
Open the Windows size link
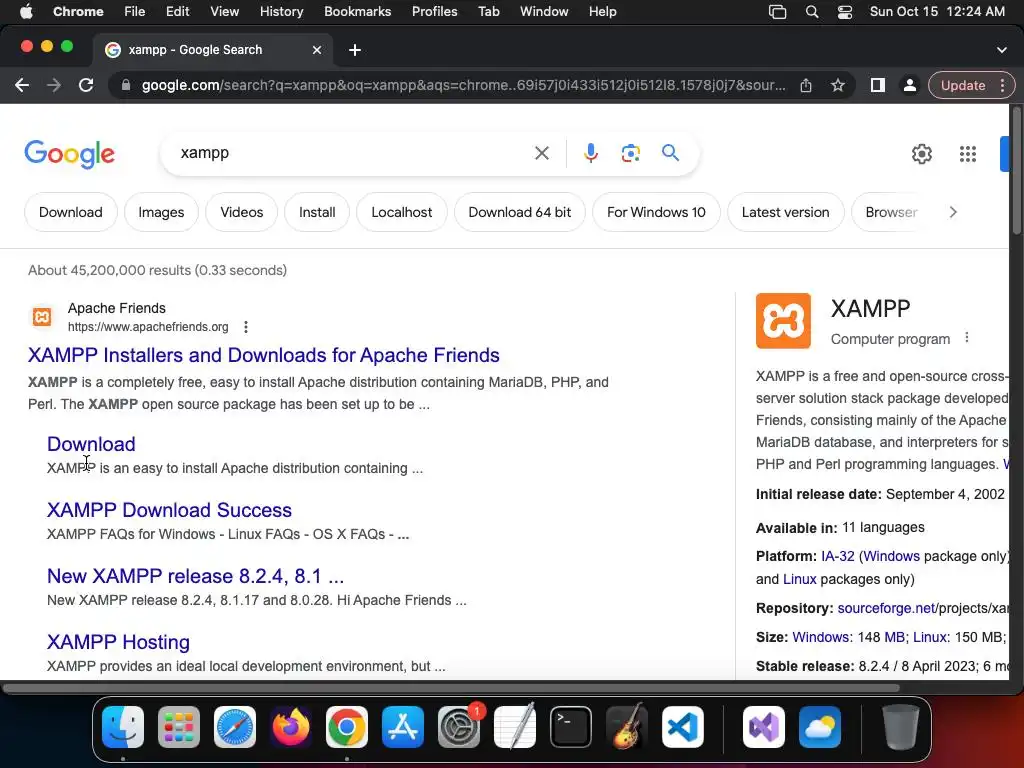[x=821, y=637]
